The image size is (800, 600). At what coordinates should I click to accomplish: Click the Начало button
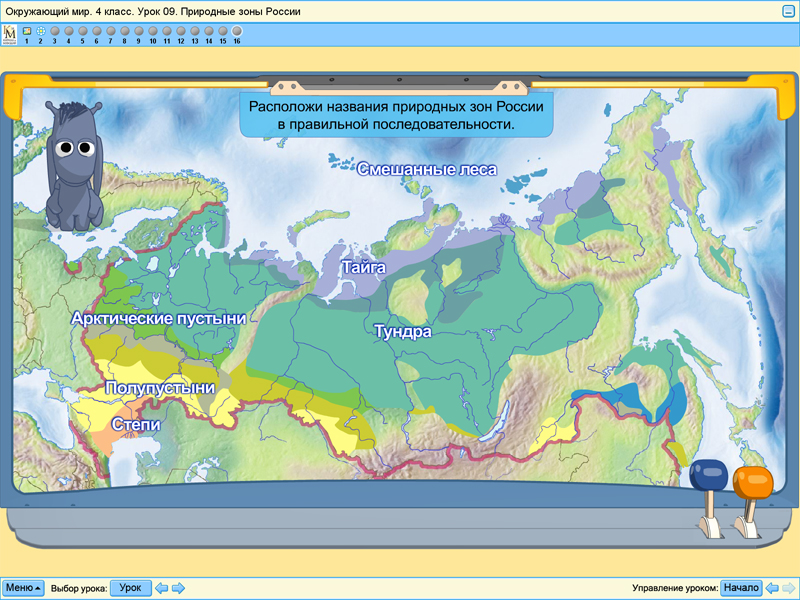click(x=741, y=588)
